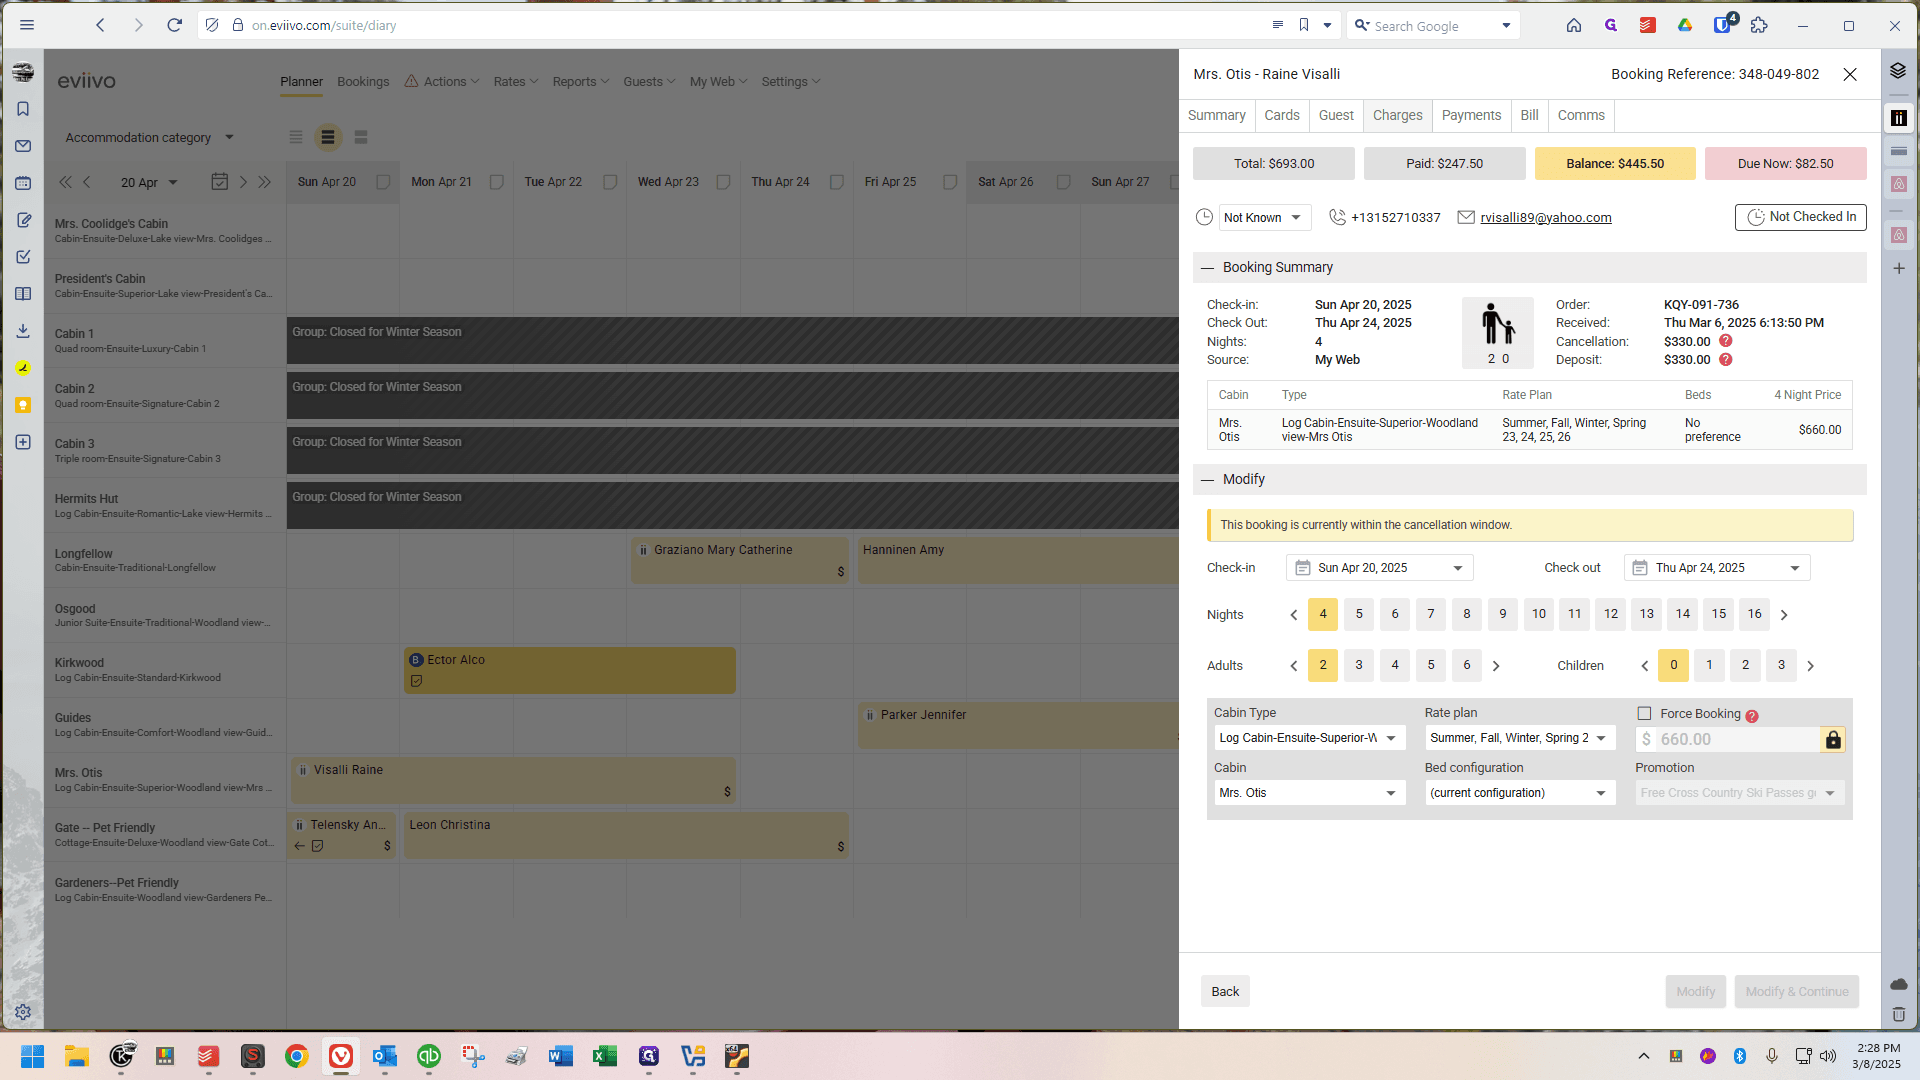Click the trash icon in right sidebar

[x=1898, y=1014]
